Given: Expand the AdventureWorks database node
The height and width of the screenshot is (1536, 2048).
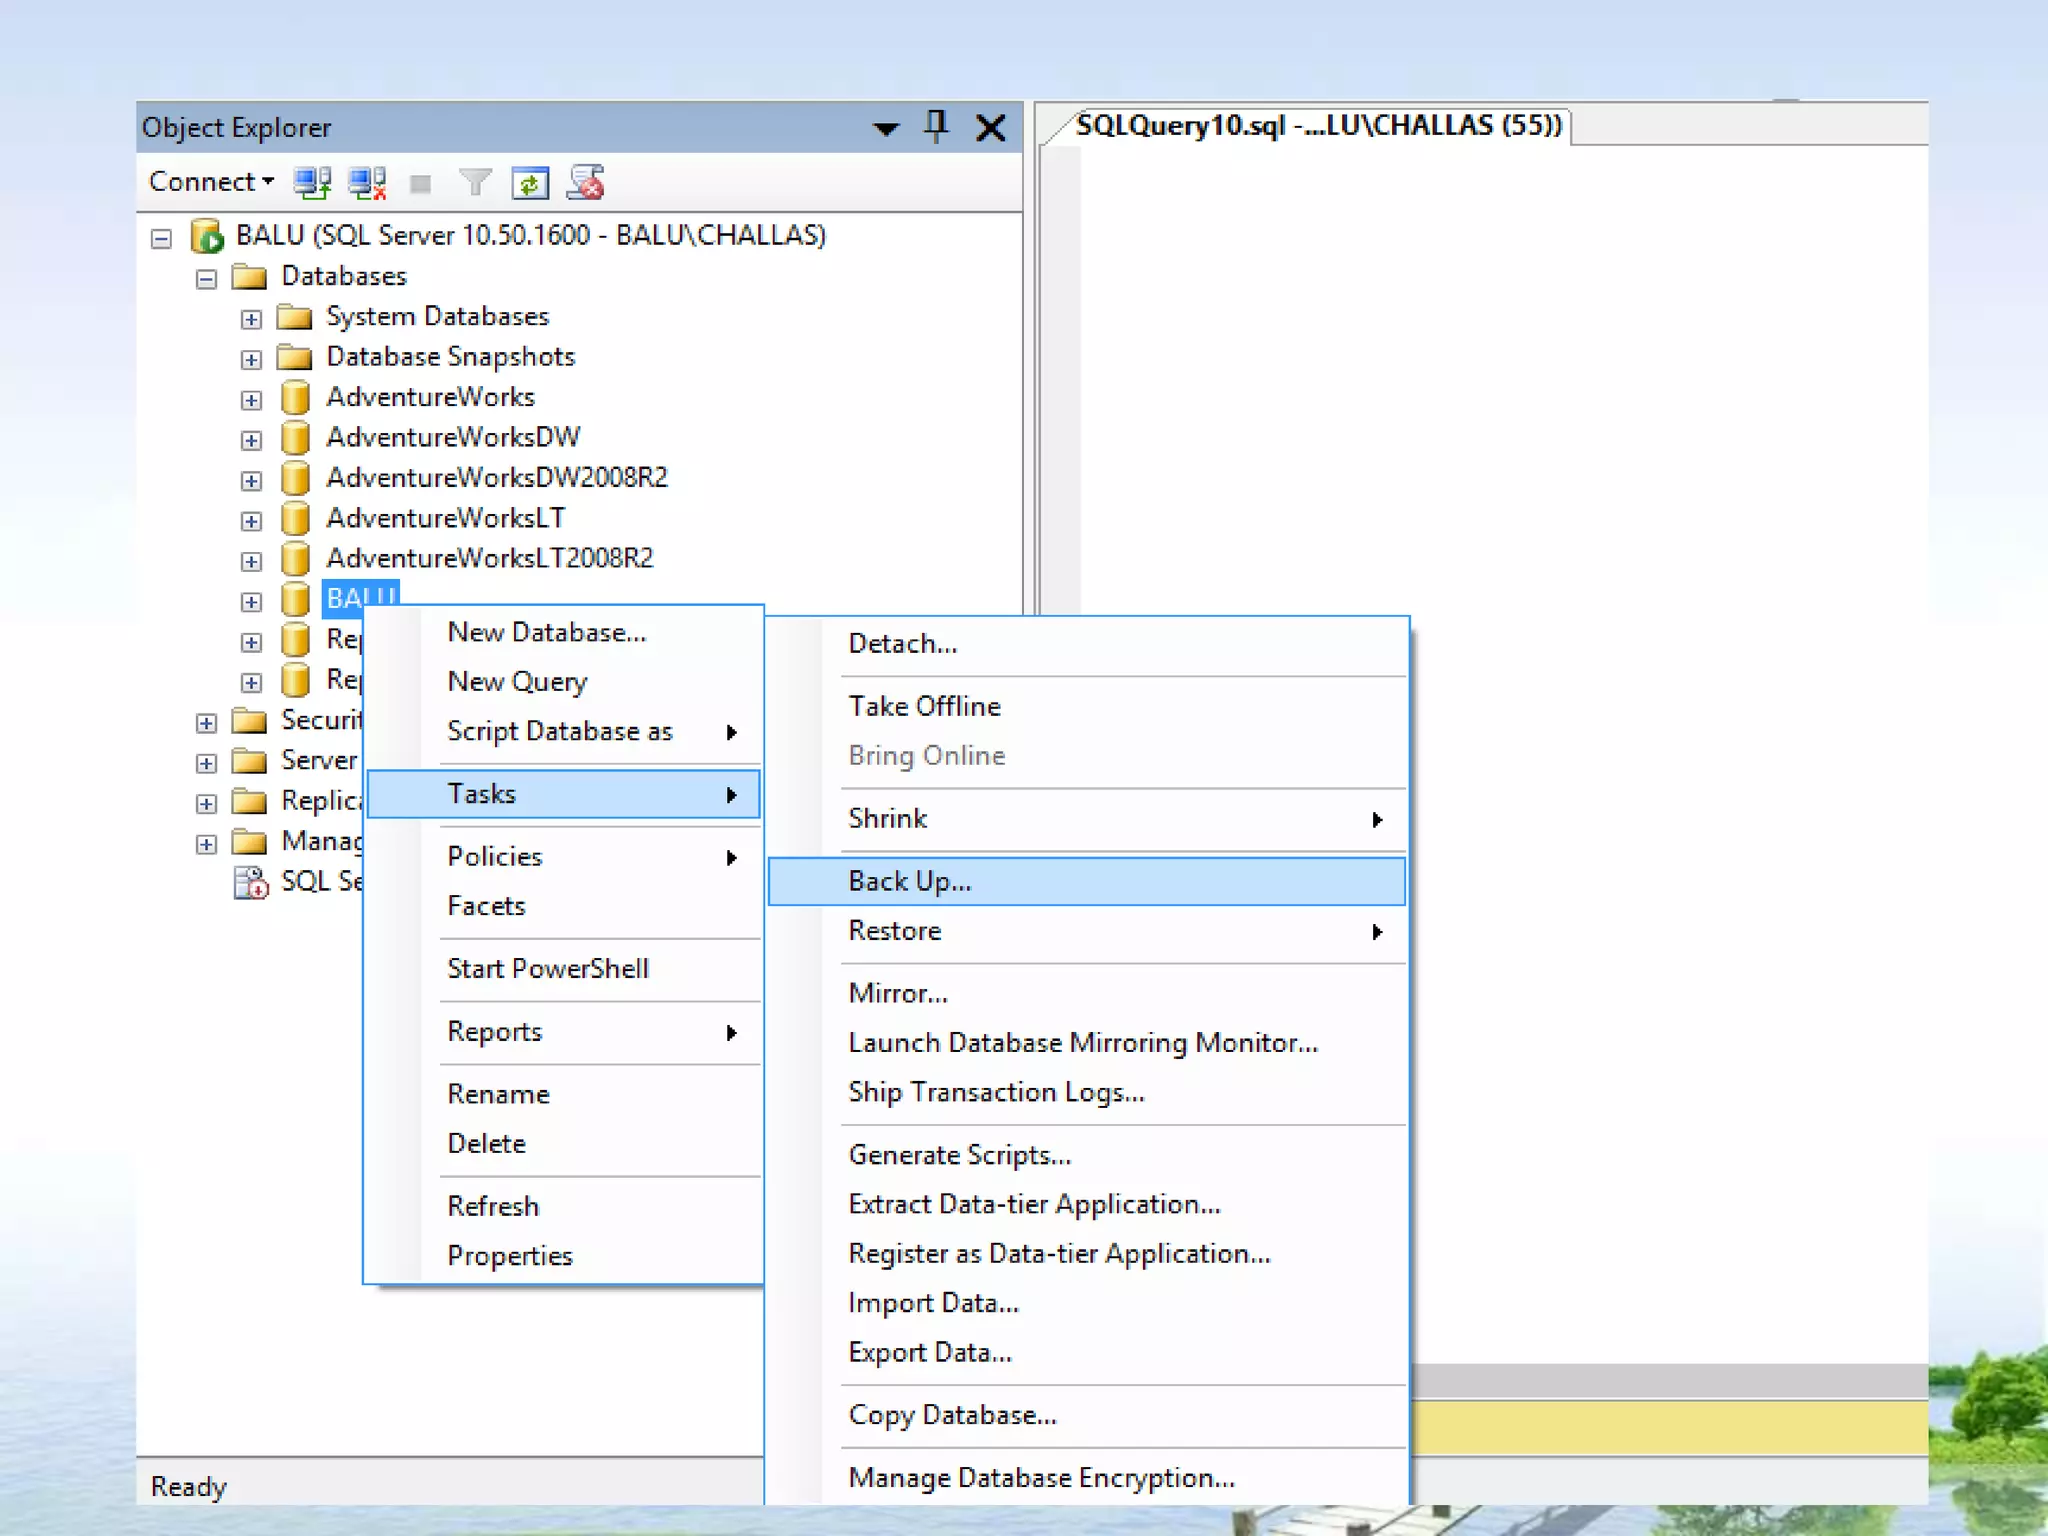Looking at the screenshot, I should click(x=251, y=400).
